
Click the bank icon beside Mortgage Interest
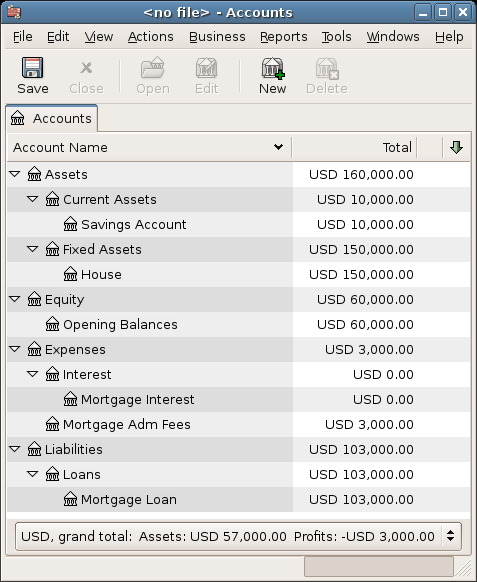tap(71, 399)
